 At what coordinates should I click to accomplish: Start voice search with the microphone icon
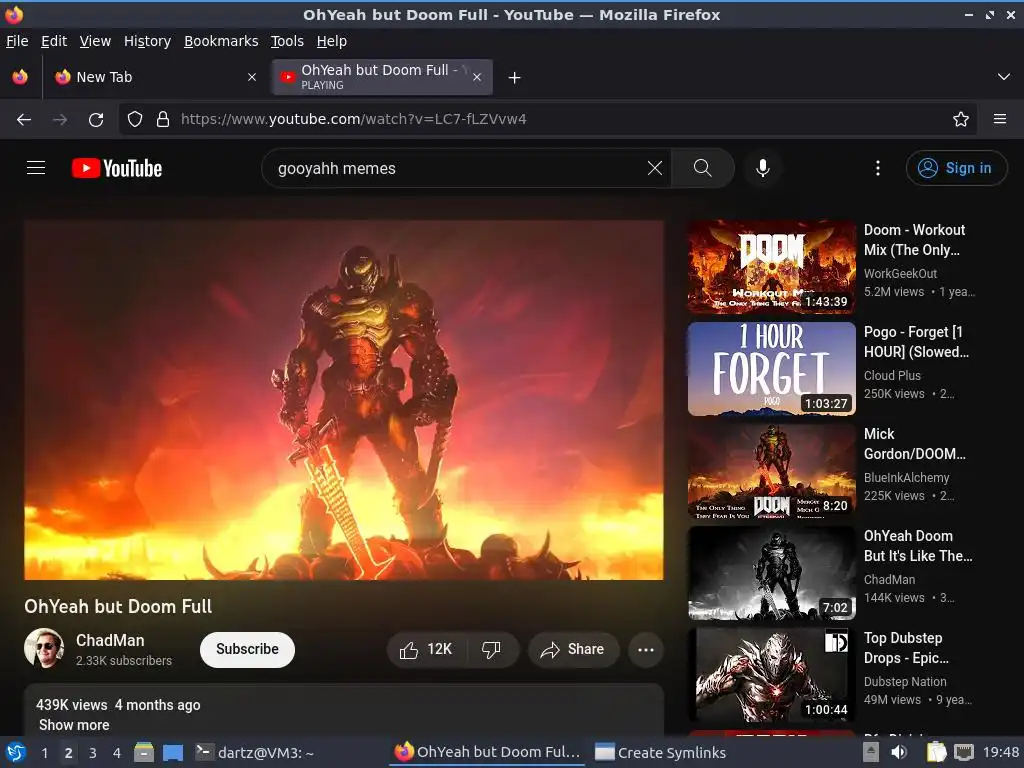point(762,168)
